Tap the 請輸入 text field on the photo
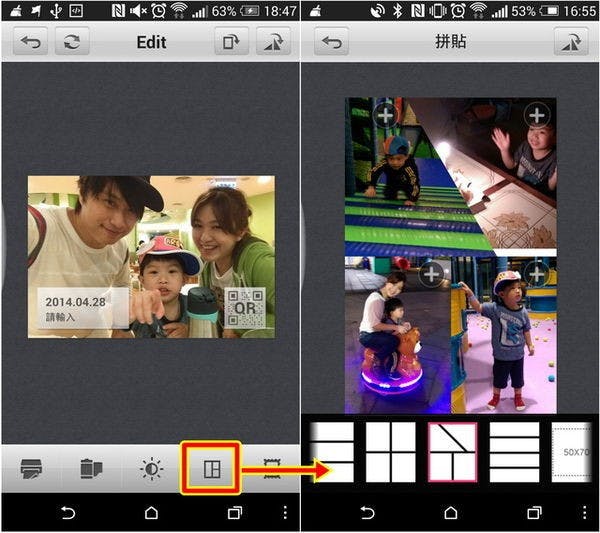 [62, 317]
